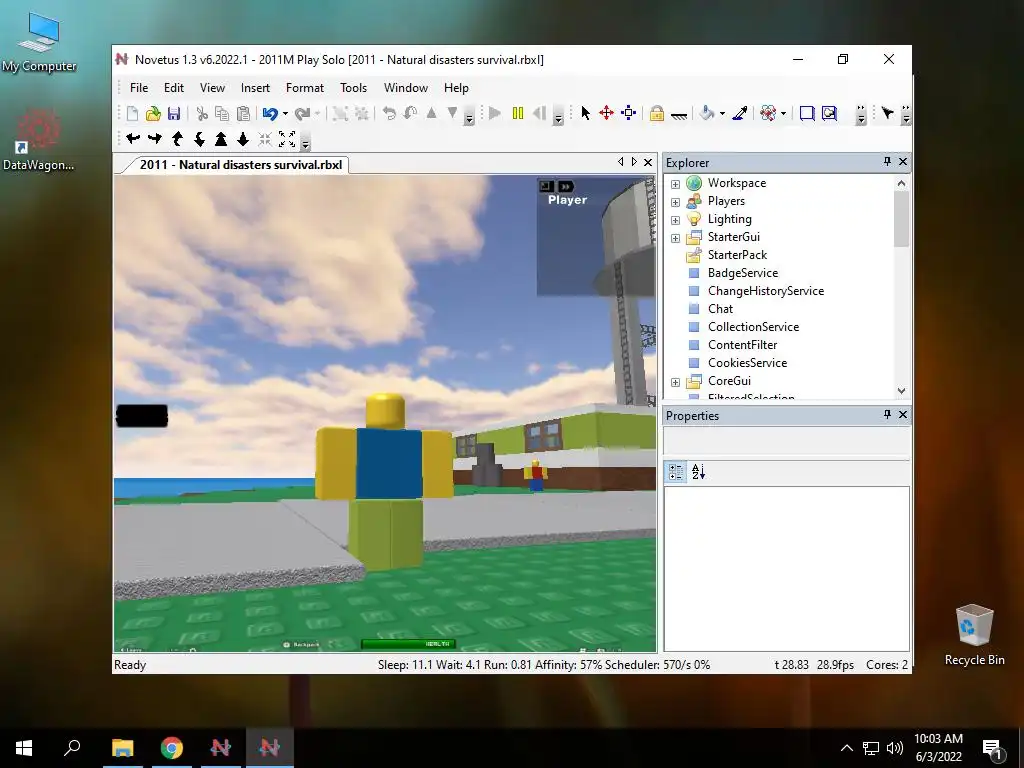1024x768 pixels.
Task: Click the camera pan right arrow
Action: click(x=155, y=138)
